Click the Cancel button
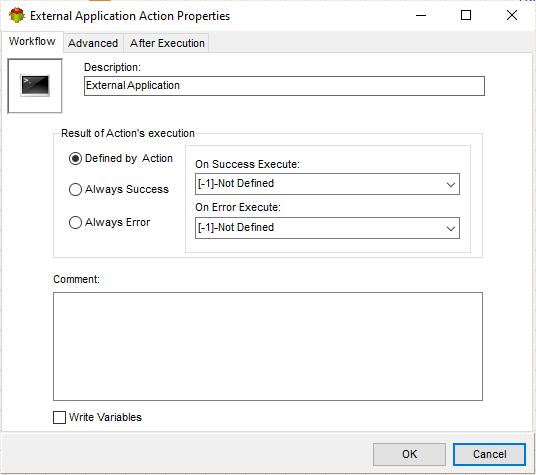Screen dimensions: 536x475 (x=489, y=454)
